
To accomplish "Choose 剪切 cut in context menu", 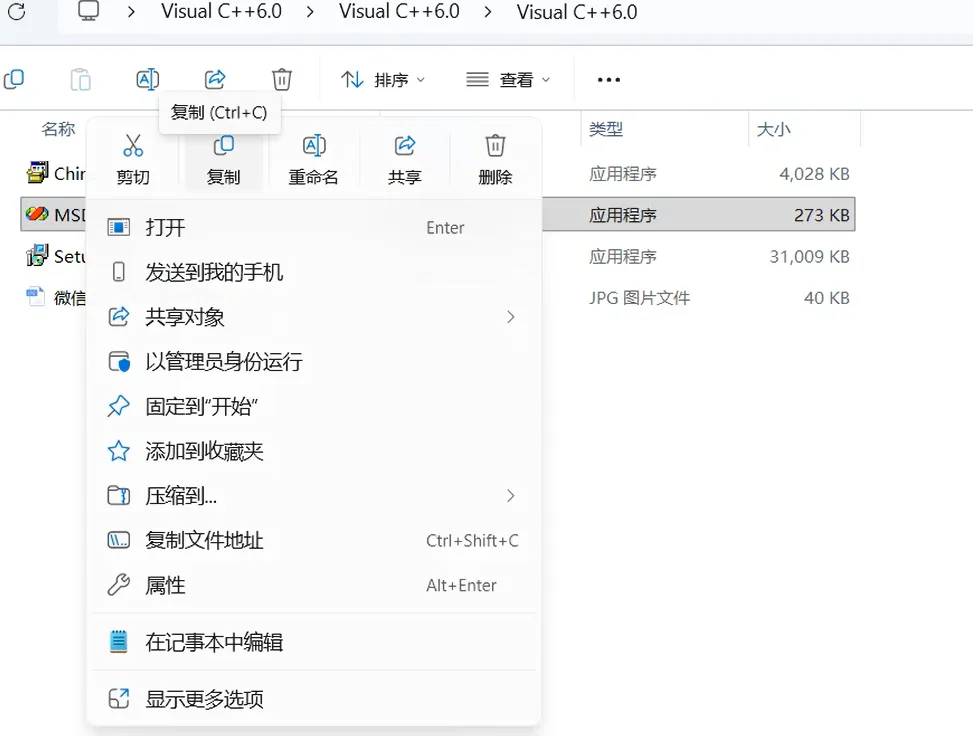I will [133, 159].
